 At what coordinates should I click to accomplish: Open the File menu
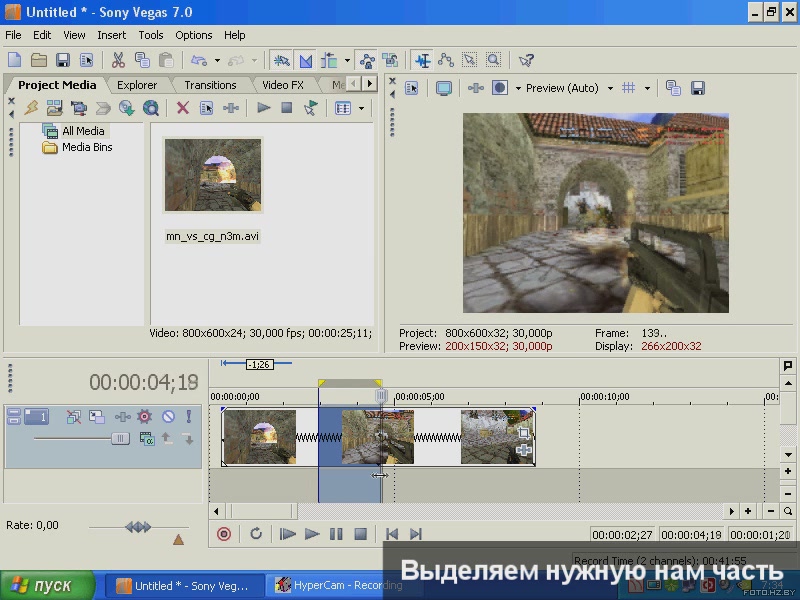pos(13,35)
